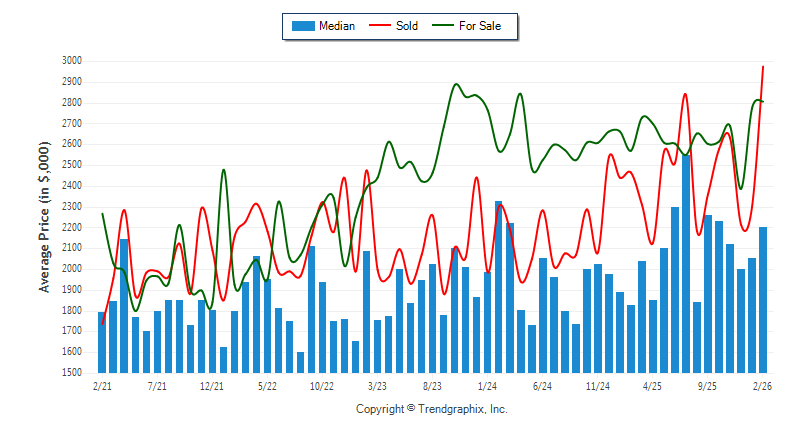Click the Trendgraphix copyright text

pyautogui.click(x=431, y=410)
